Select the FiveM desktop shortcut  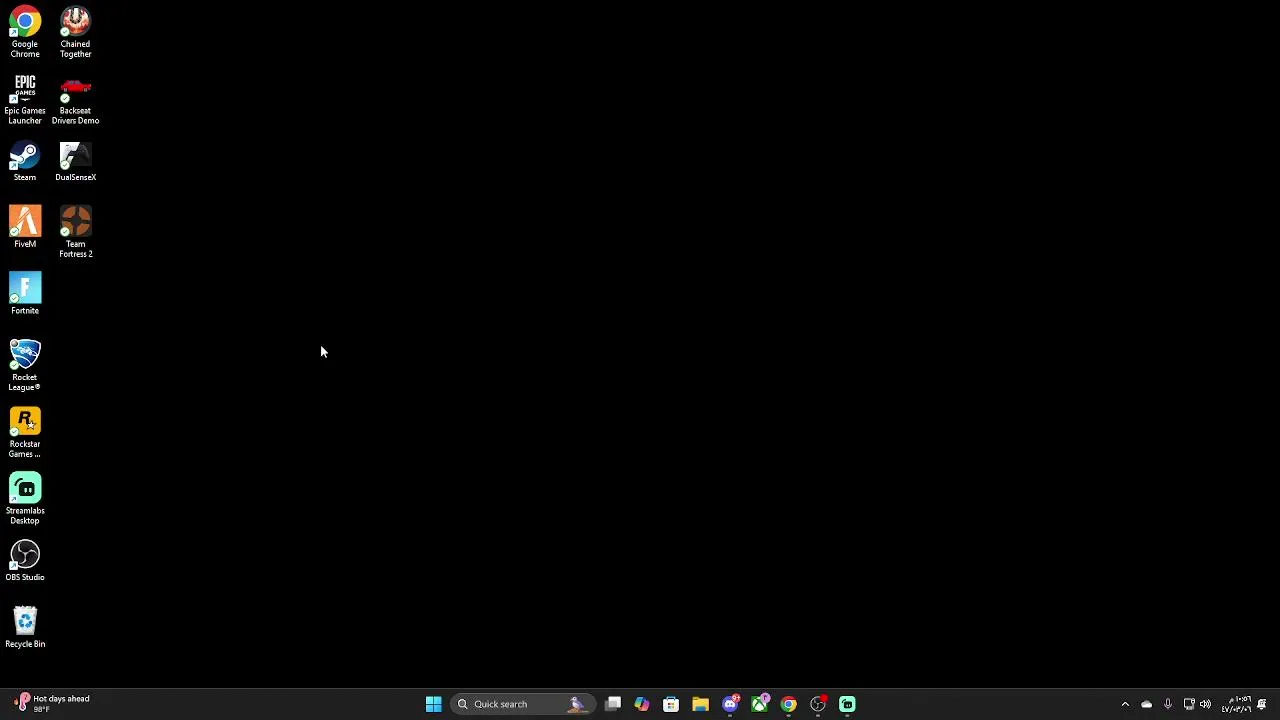(25, 228)
